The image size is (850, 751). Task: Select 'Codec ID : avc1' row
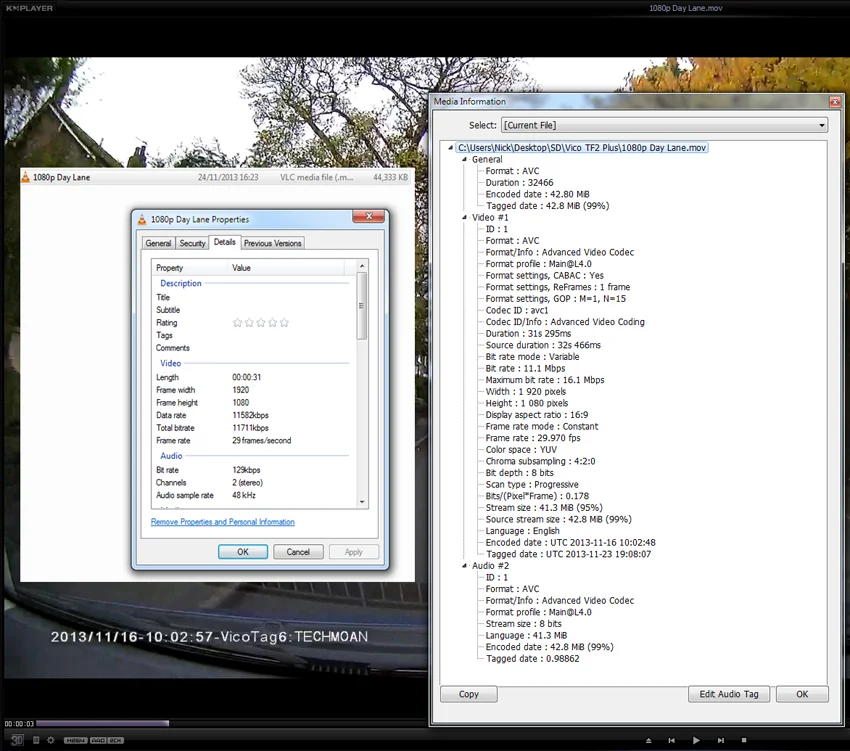coord(517,310)
